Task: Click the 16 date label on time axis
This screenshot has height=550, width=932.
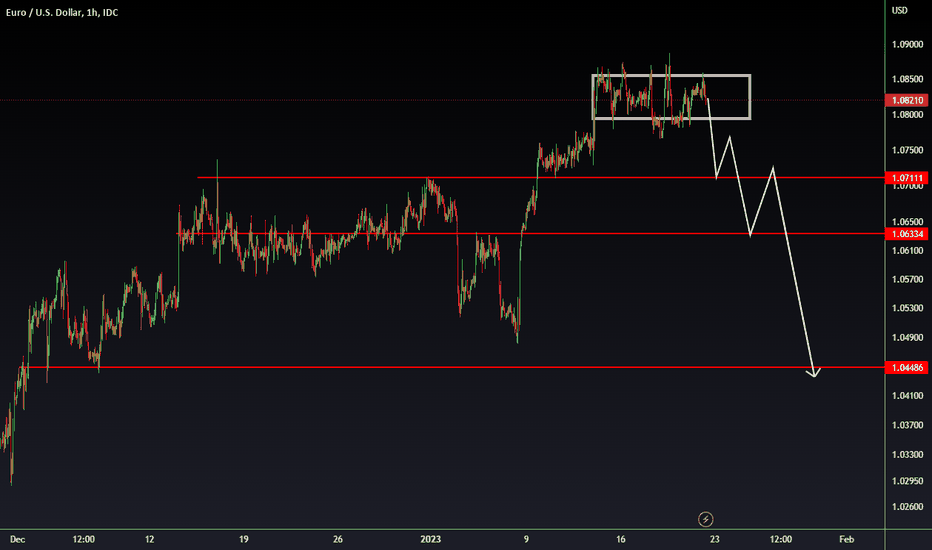Action: [x=621, y=539]
